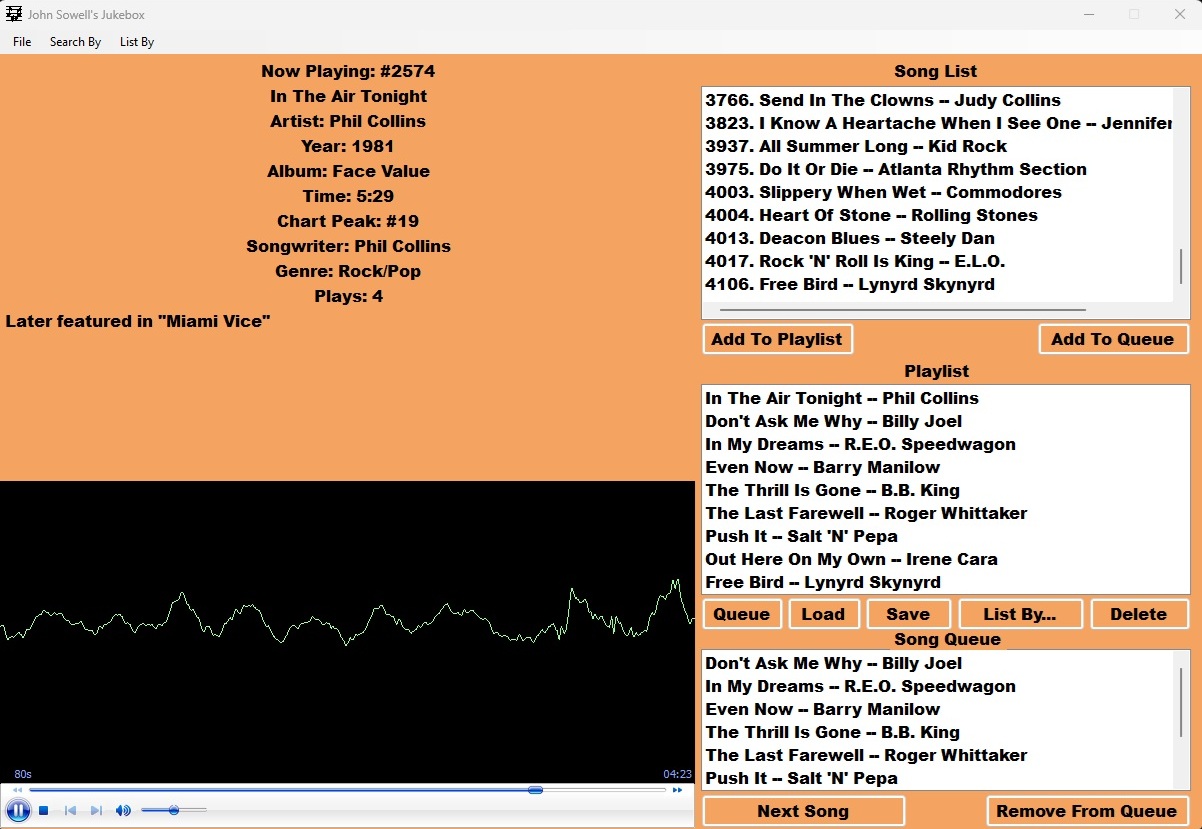This screenshot has height=829, width=1202.
Task: Expand the List By menu
Action: tap(137, 42)
